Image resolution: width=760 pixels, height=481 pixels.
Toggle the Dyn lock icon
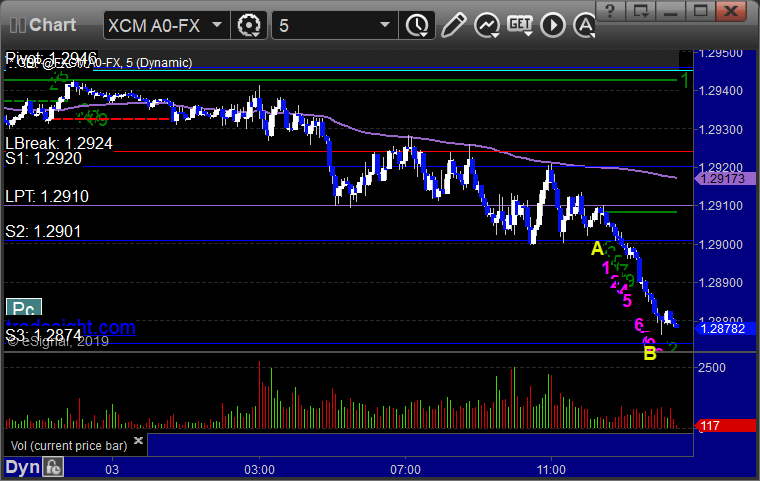[53, 467]
